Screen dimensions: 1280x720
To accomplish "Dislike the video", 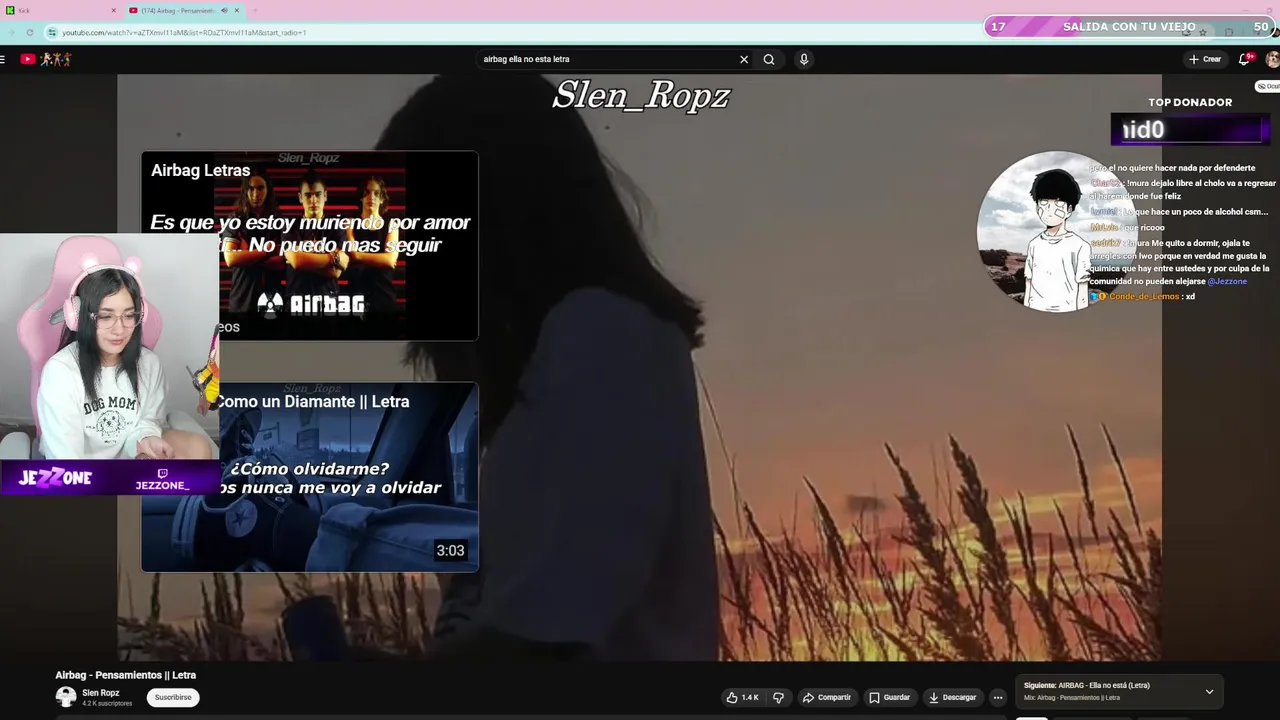I will 778,697.
